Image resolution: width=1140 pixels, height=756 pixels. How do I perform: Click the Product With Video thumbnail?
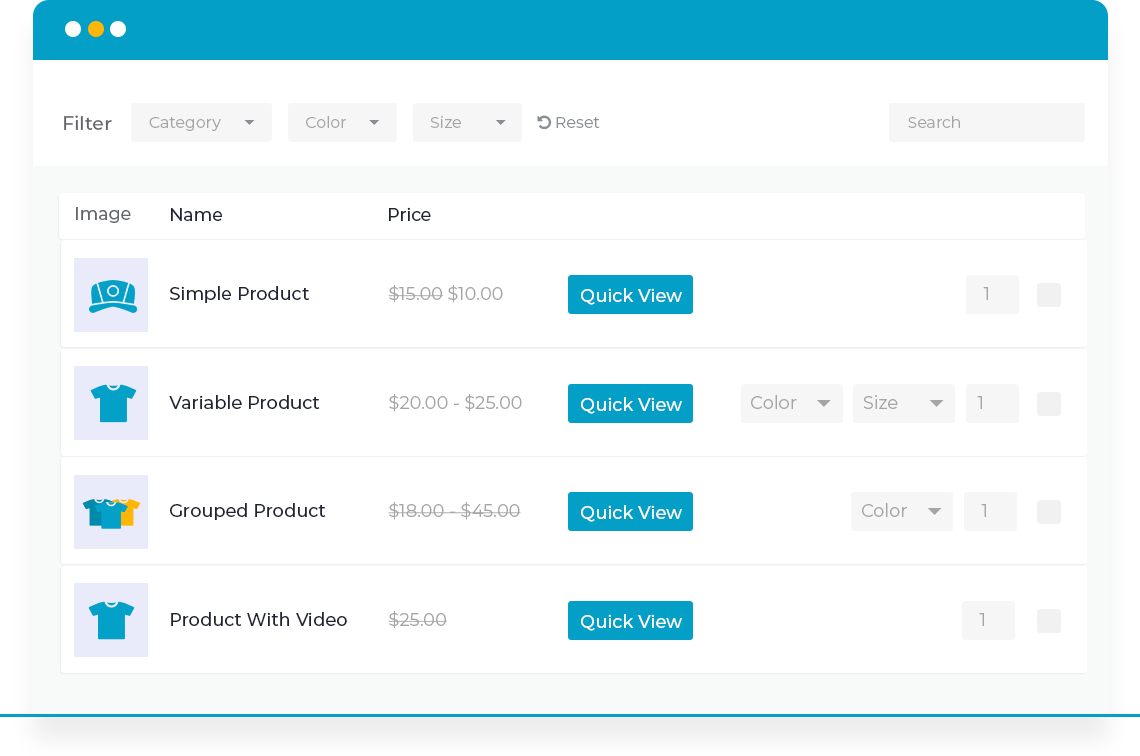coord(110,620)
